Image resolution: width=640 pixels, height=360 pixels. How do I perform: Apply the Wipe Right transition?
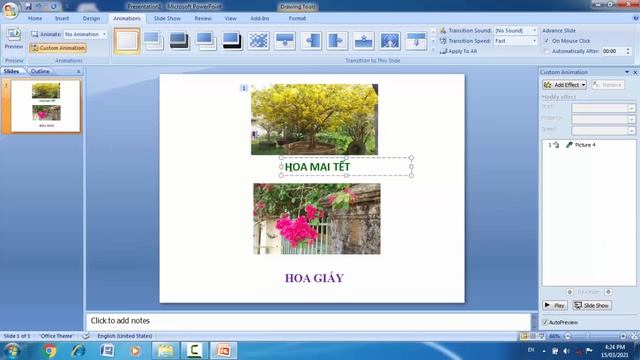[x=337, y=41]
